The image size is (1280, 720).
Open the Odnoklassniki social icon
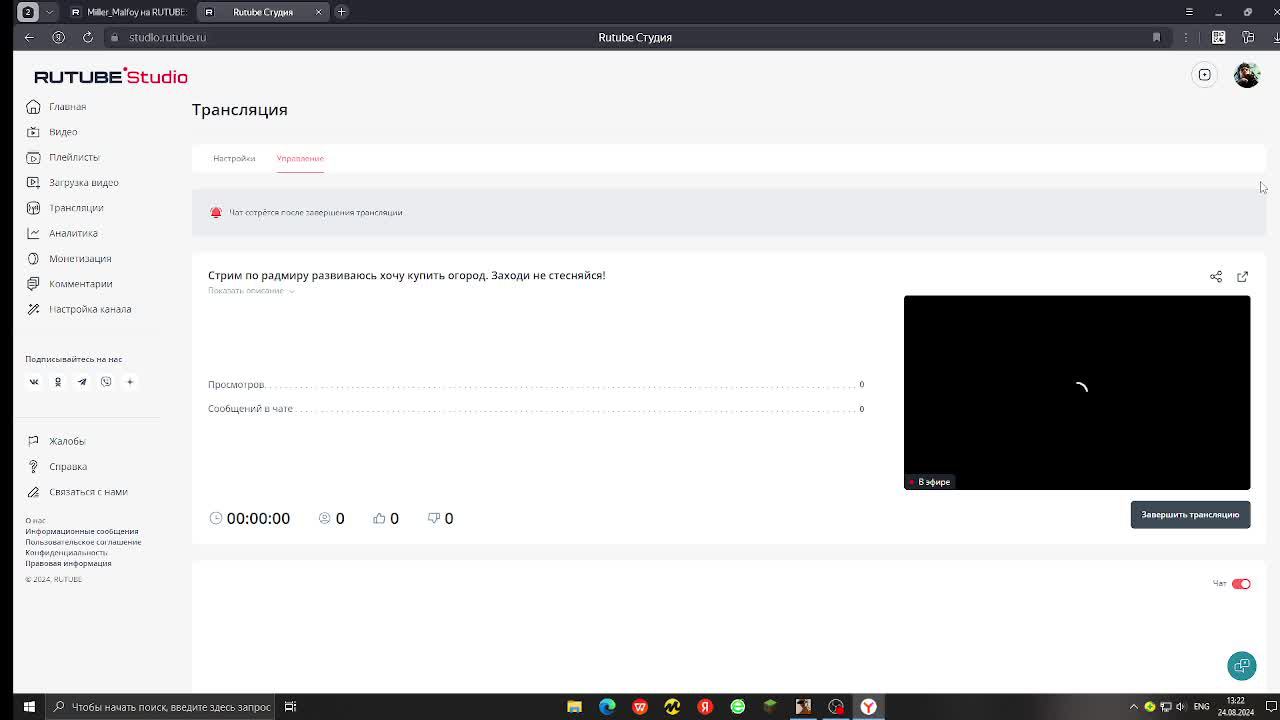point(58,382)
